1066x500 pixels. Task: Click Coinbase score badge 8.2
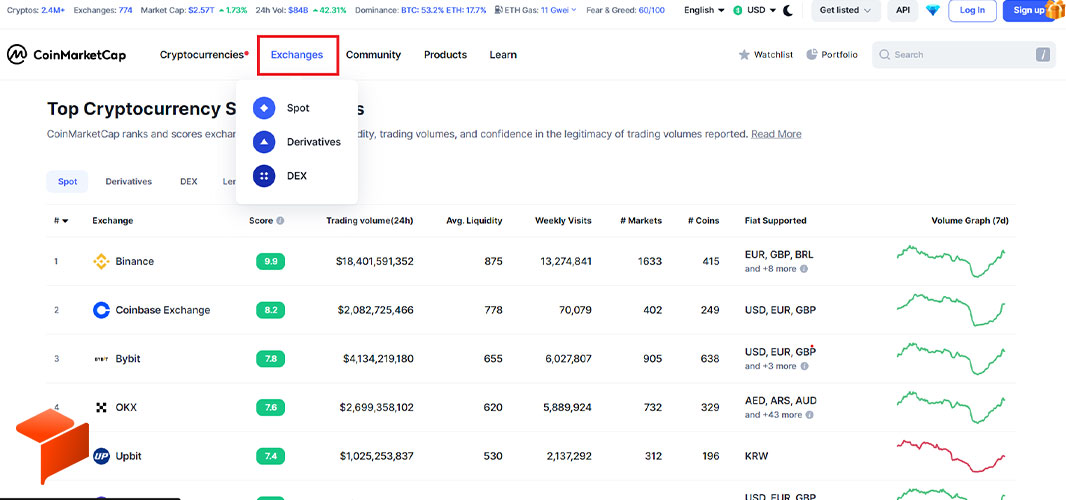tap(271, 310)
